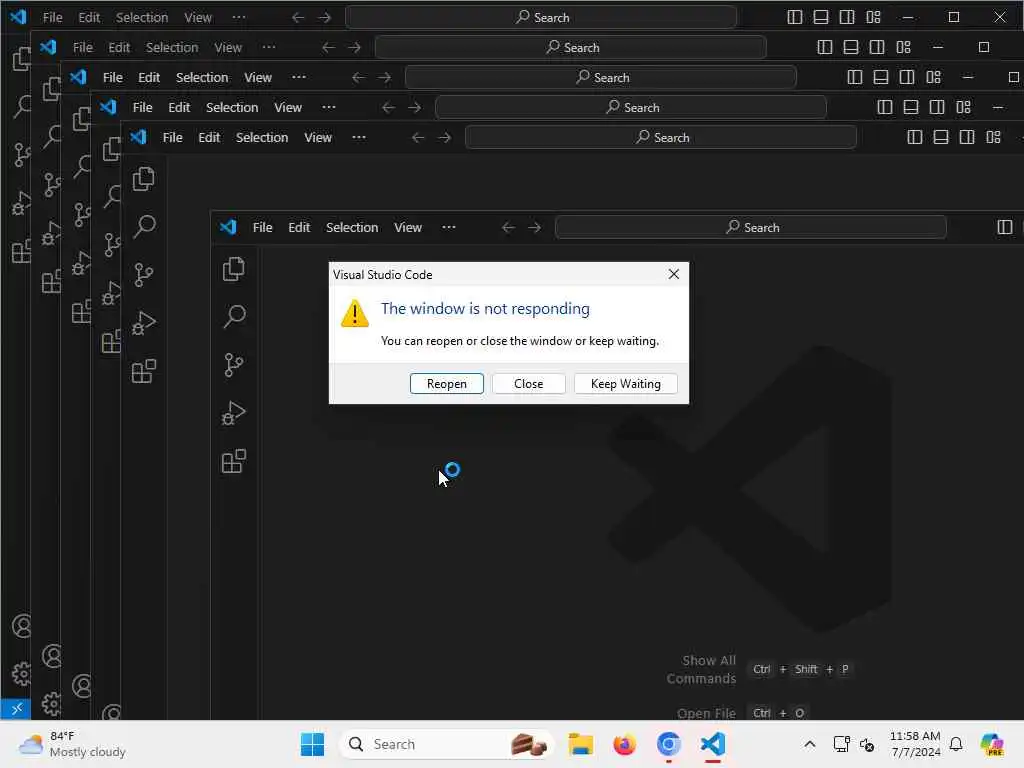1024x768 pixels.
Task: Click command center Search in fourth window
Action: point(600,77)
